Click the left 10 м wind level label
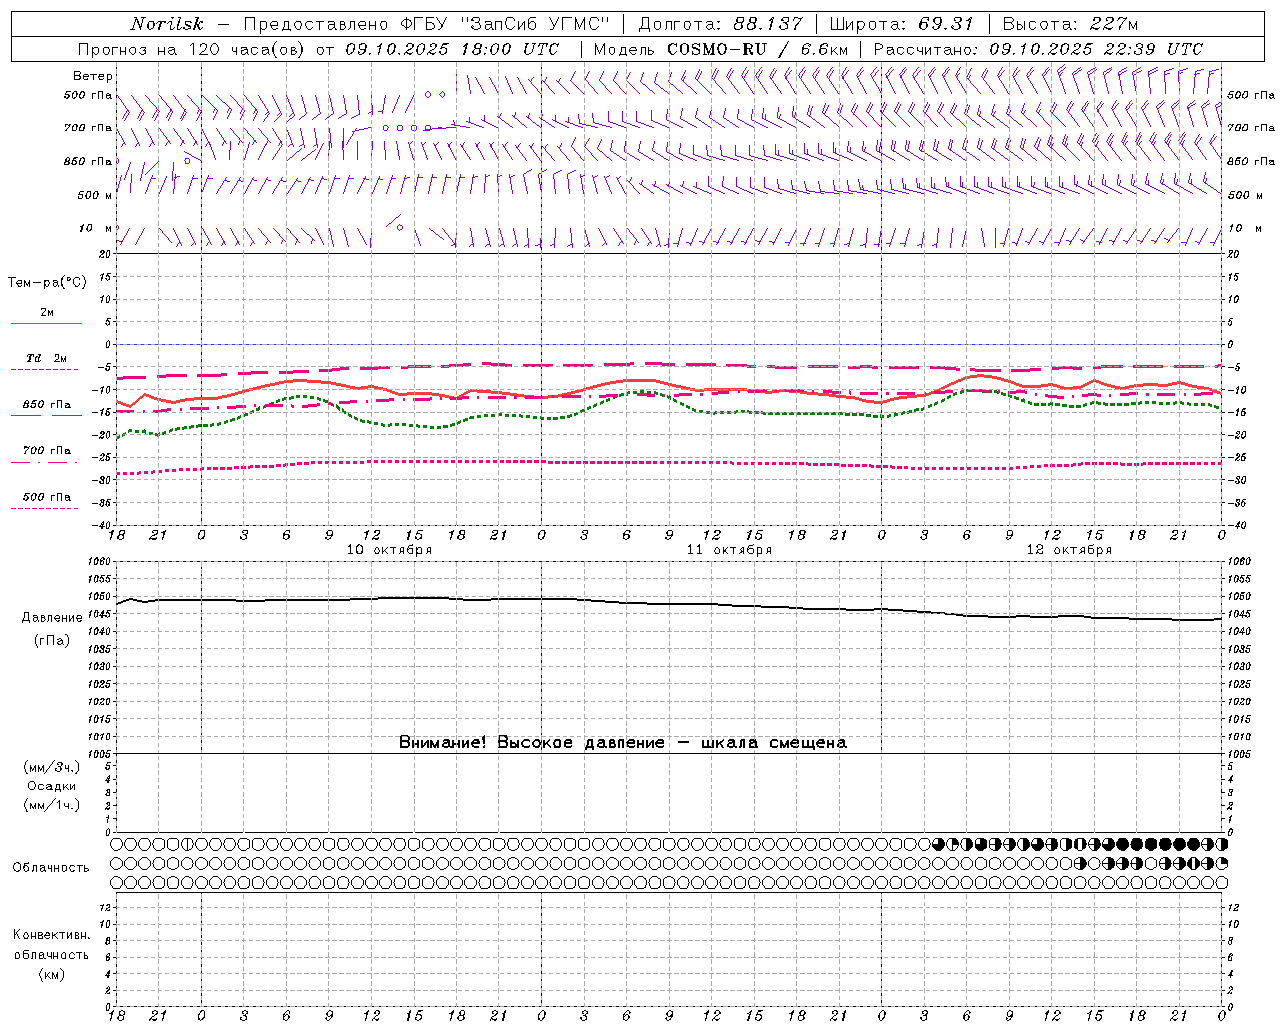The image size is (1280, 1024). click(x=95, y=228)
